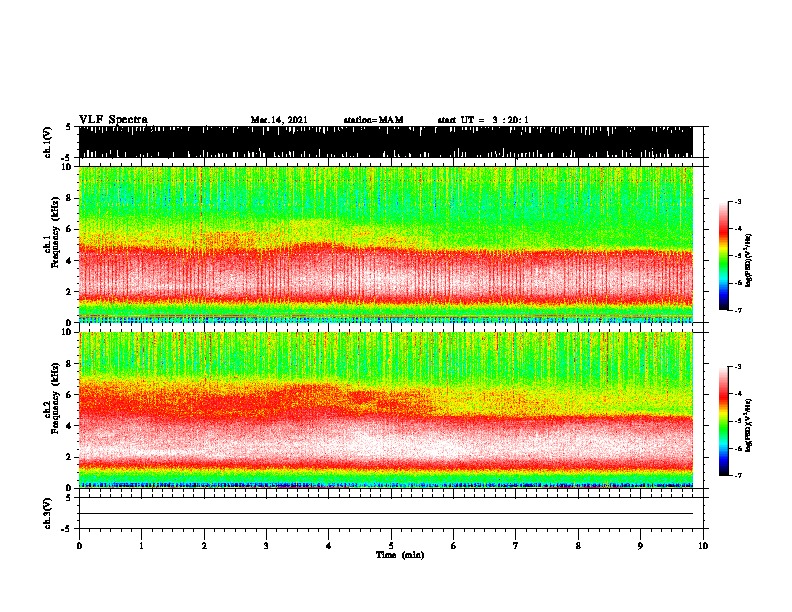The width and height of the screenshot is (792, 612).
Task: Click the "-5" label of ch.1(V) axis
Action: [x=67, y=158]
